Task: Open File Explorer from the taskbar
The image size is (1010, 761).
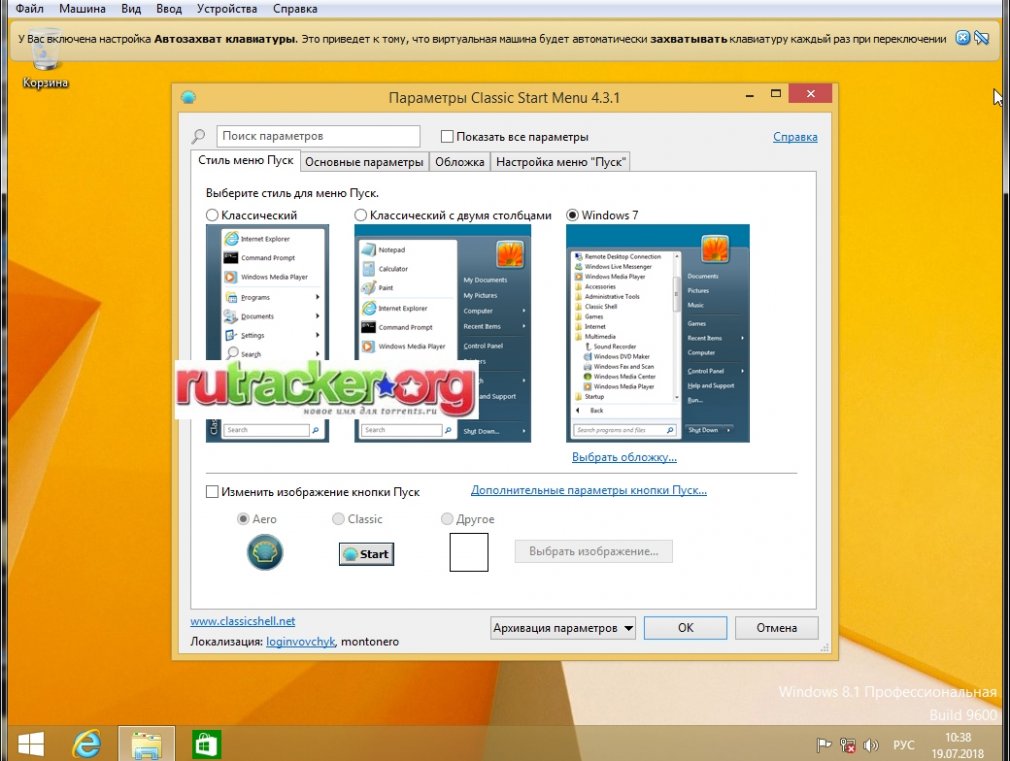Action: [146, 744]
